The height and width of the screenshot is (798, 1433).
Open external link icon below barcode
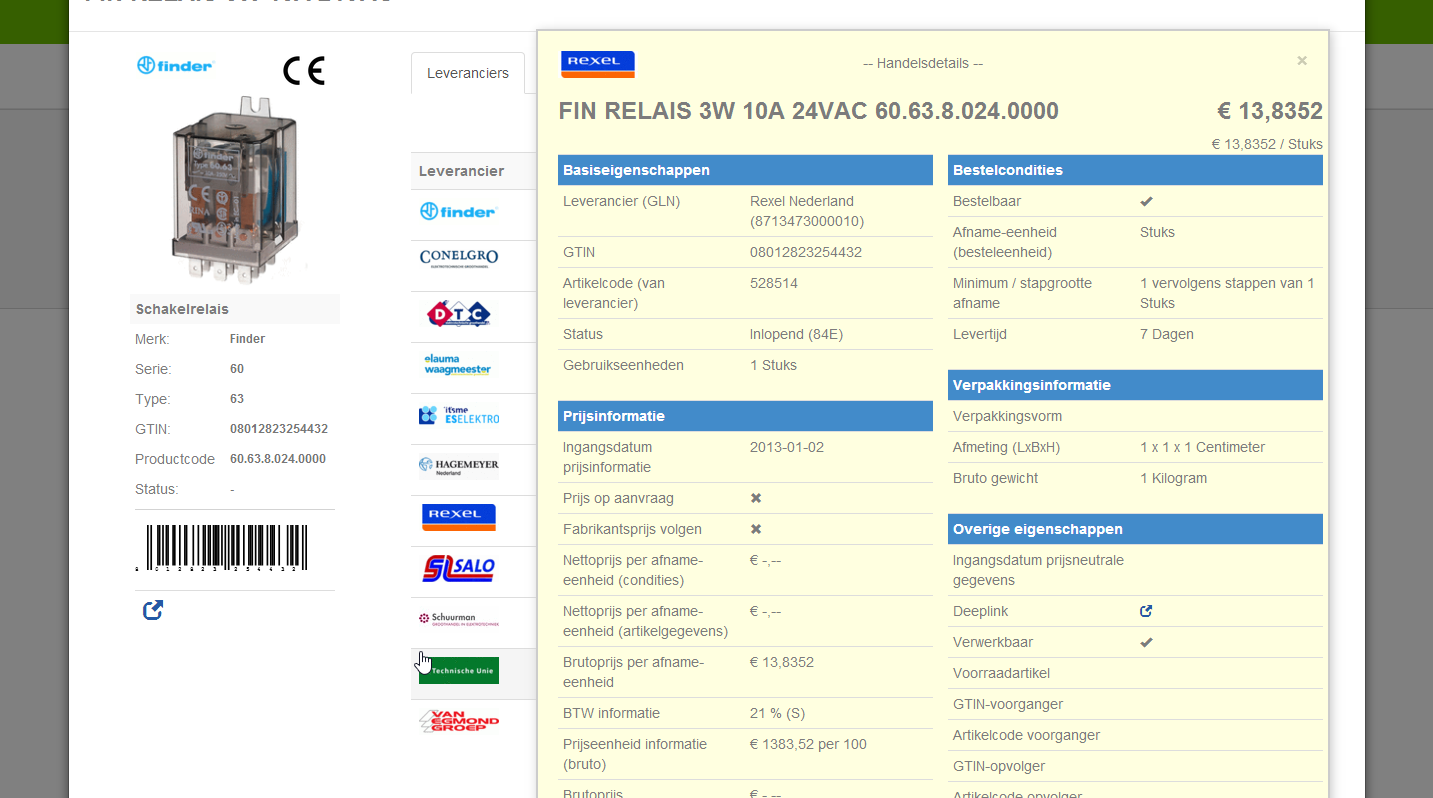(153, 610)
